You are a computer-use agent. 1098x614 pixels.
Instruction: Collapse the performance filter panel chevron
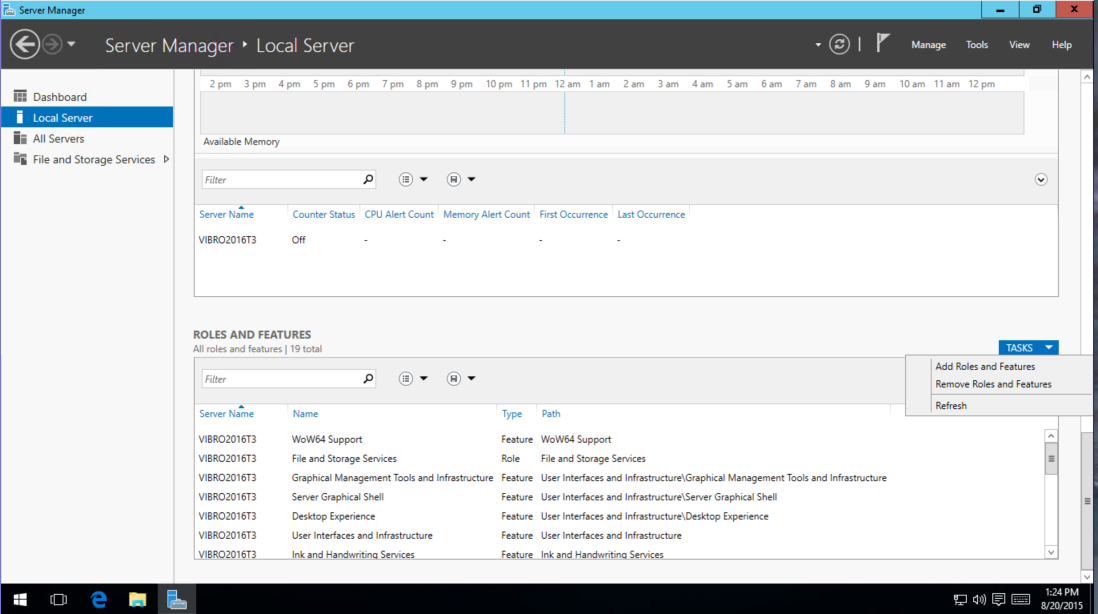coord(1041,180)
